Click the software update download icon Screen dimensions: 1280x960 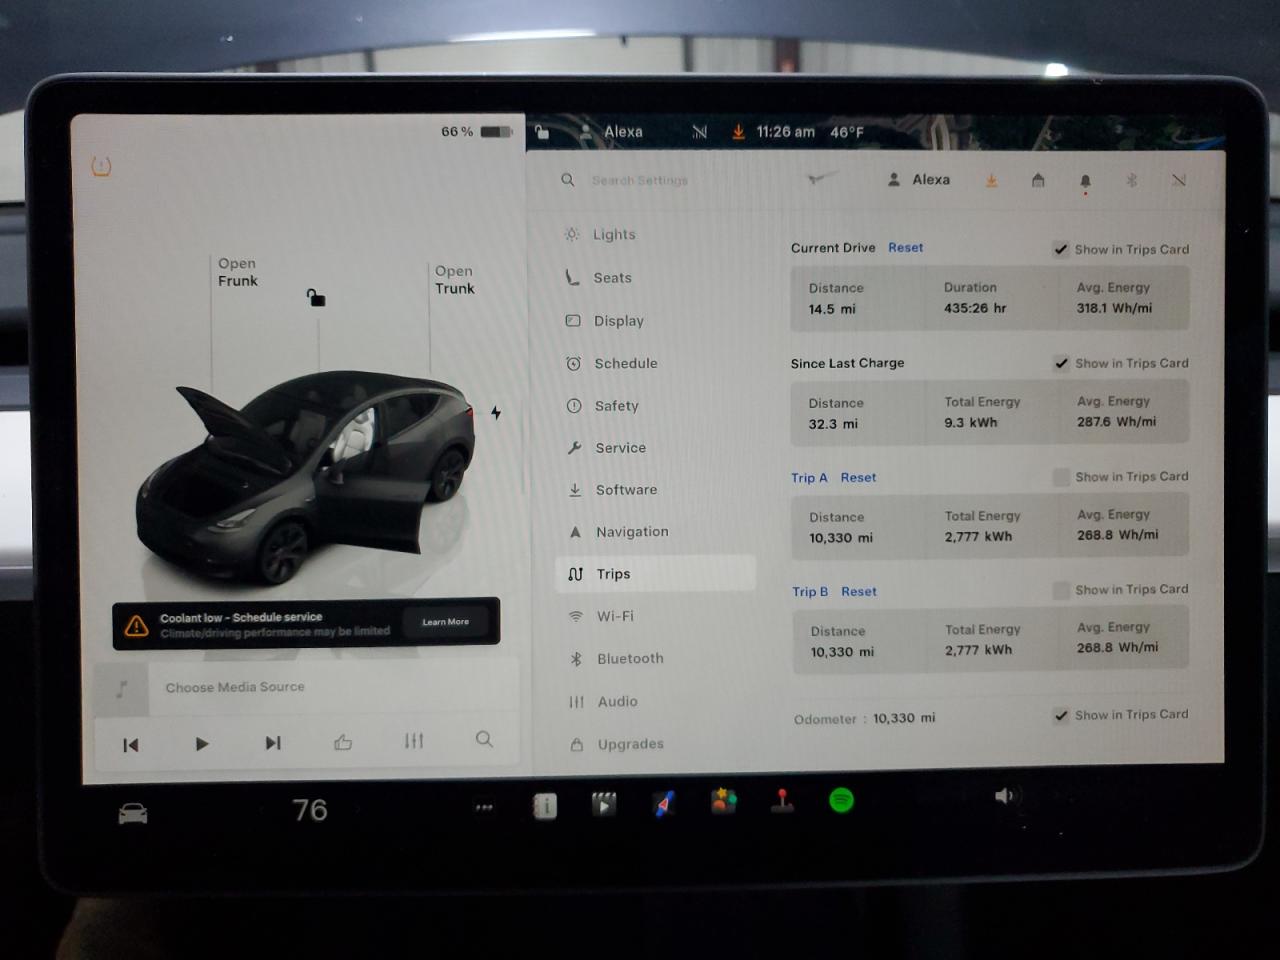[x=991, y=180]
